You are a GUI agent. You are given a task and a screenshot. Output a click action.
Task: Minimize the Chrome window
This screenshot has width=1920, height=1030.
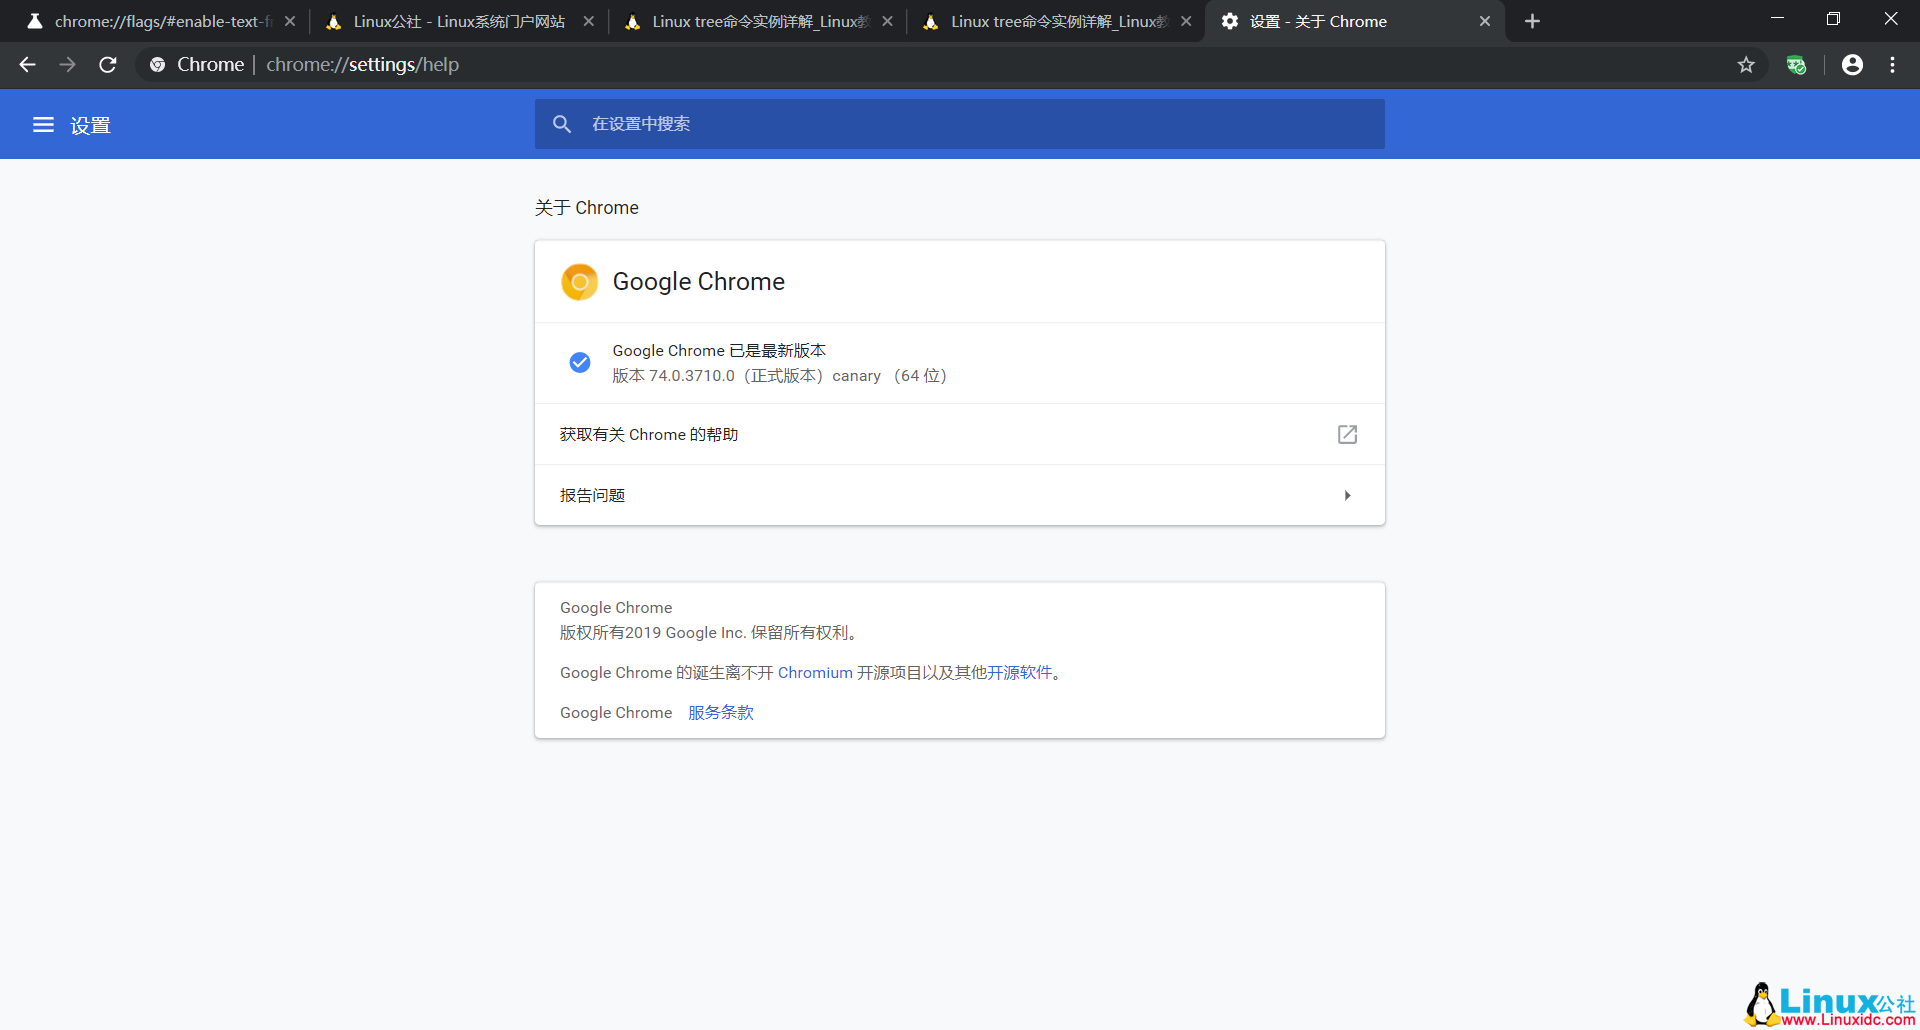click(x=1777, y=18)
